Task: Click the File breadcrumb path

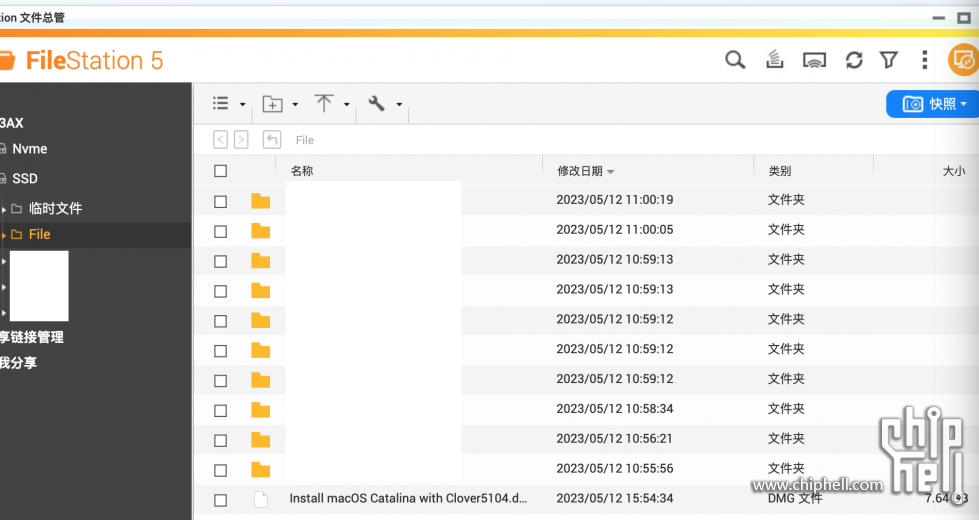Action: (x=305, y=140)
